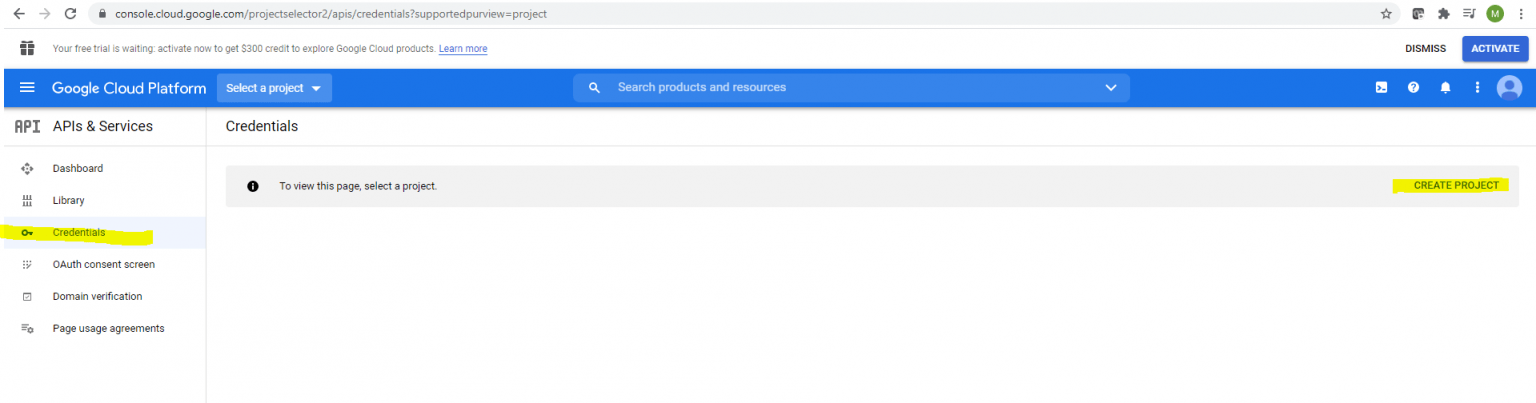Follow the Learn more link
The image size is (1536, 403).
(x=463, y=49)
